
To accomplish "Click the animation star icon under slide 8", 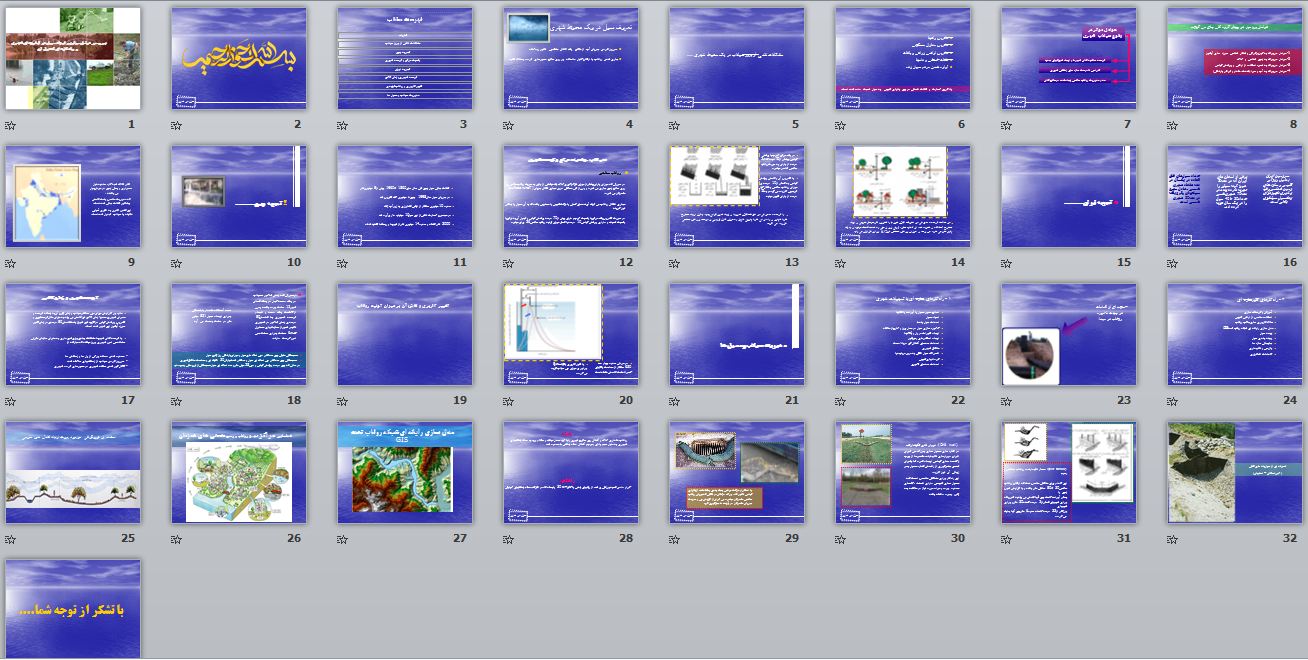I will tap(1172, 126).
